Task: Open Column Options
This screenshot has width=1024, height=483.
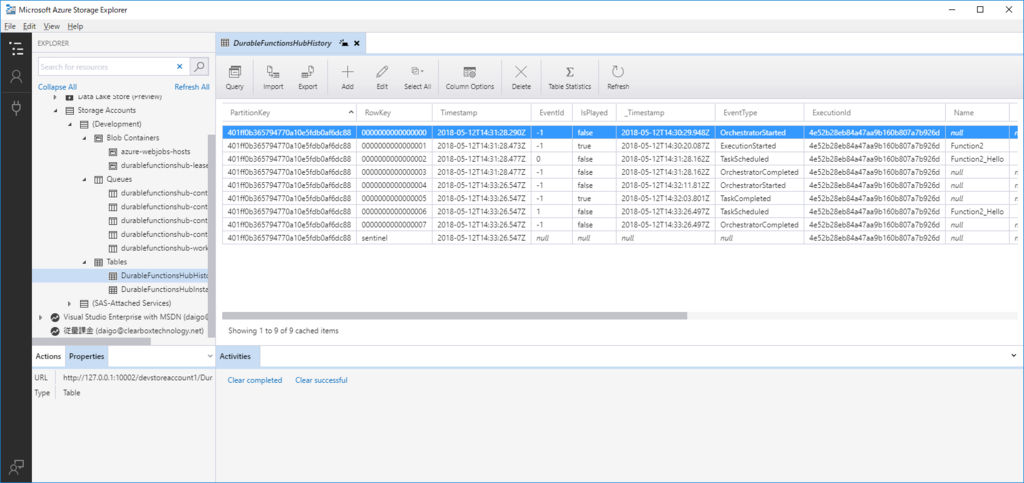Action: [470, 78]
